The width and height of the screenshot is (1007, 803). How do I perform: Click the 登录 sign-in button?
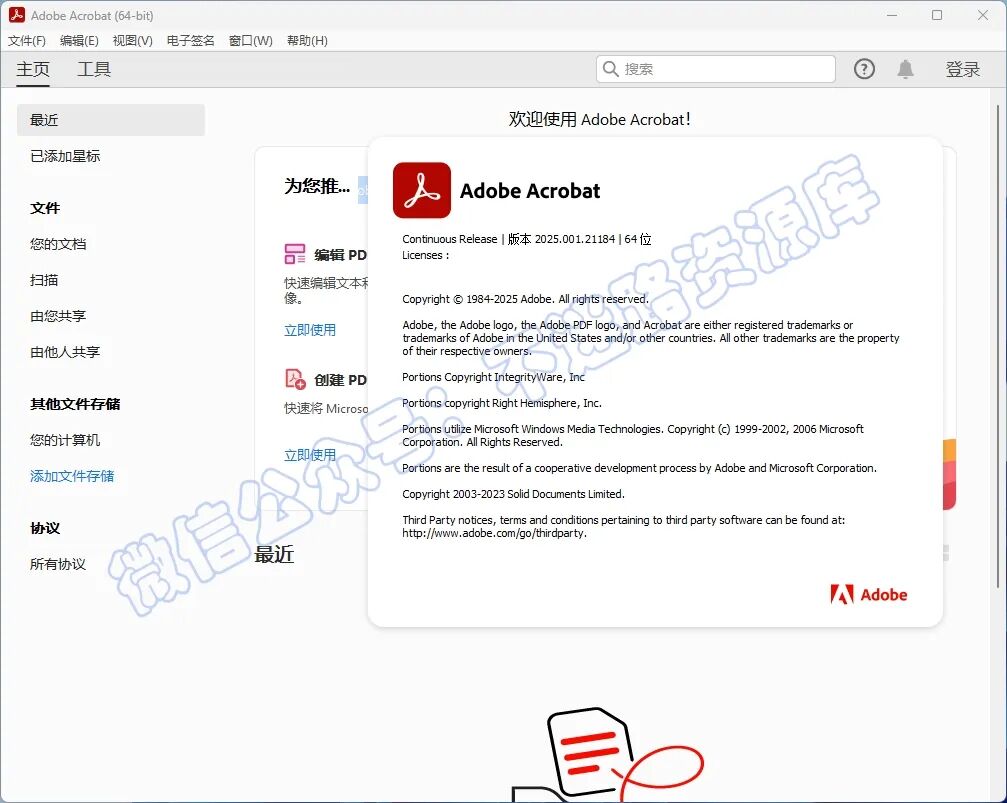pyautogui.click(x=963, y=69)
